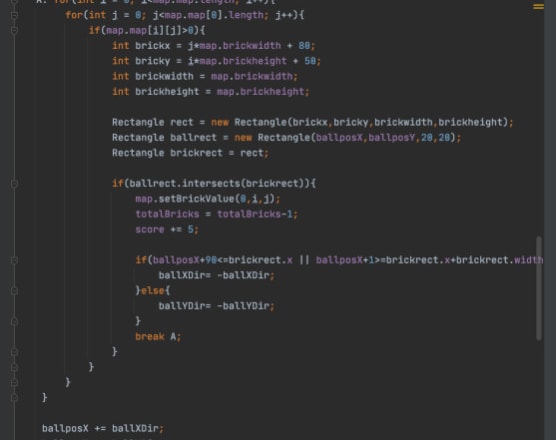This screenshot has width=556, height=440.
Task: Click the yellow warning stripe marker at top right
Action: [x=538, y=6]
